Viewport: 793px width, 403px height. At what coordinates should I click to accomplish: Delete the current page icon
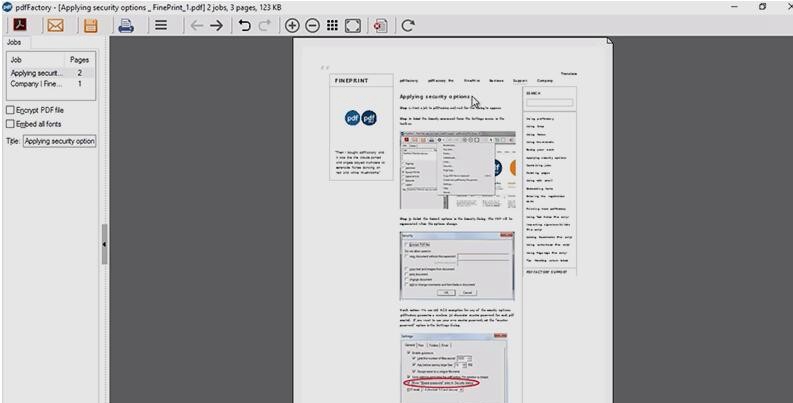pyautogui.click(x=380, y=26)
